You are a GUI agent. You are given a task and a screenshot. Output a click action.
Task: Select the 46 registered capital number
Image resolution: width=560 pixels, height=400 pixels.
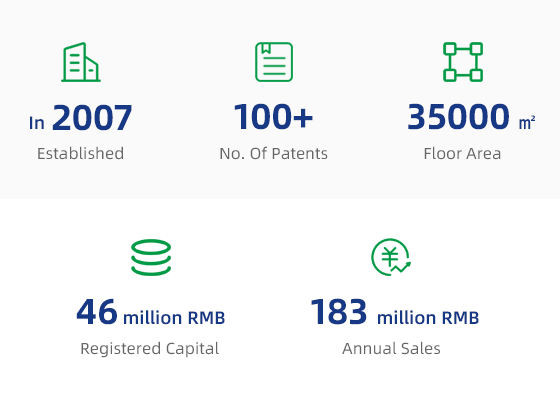point(97,312)
